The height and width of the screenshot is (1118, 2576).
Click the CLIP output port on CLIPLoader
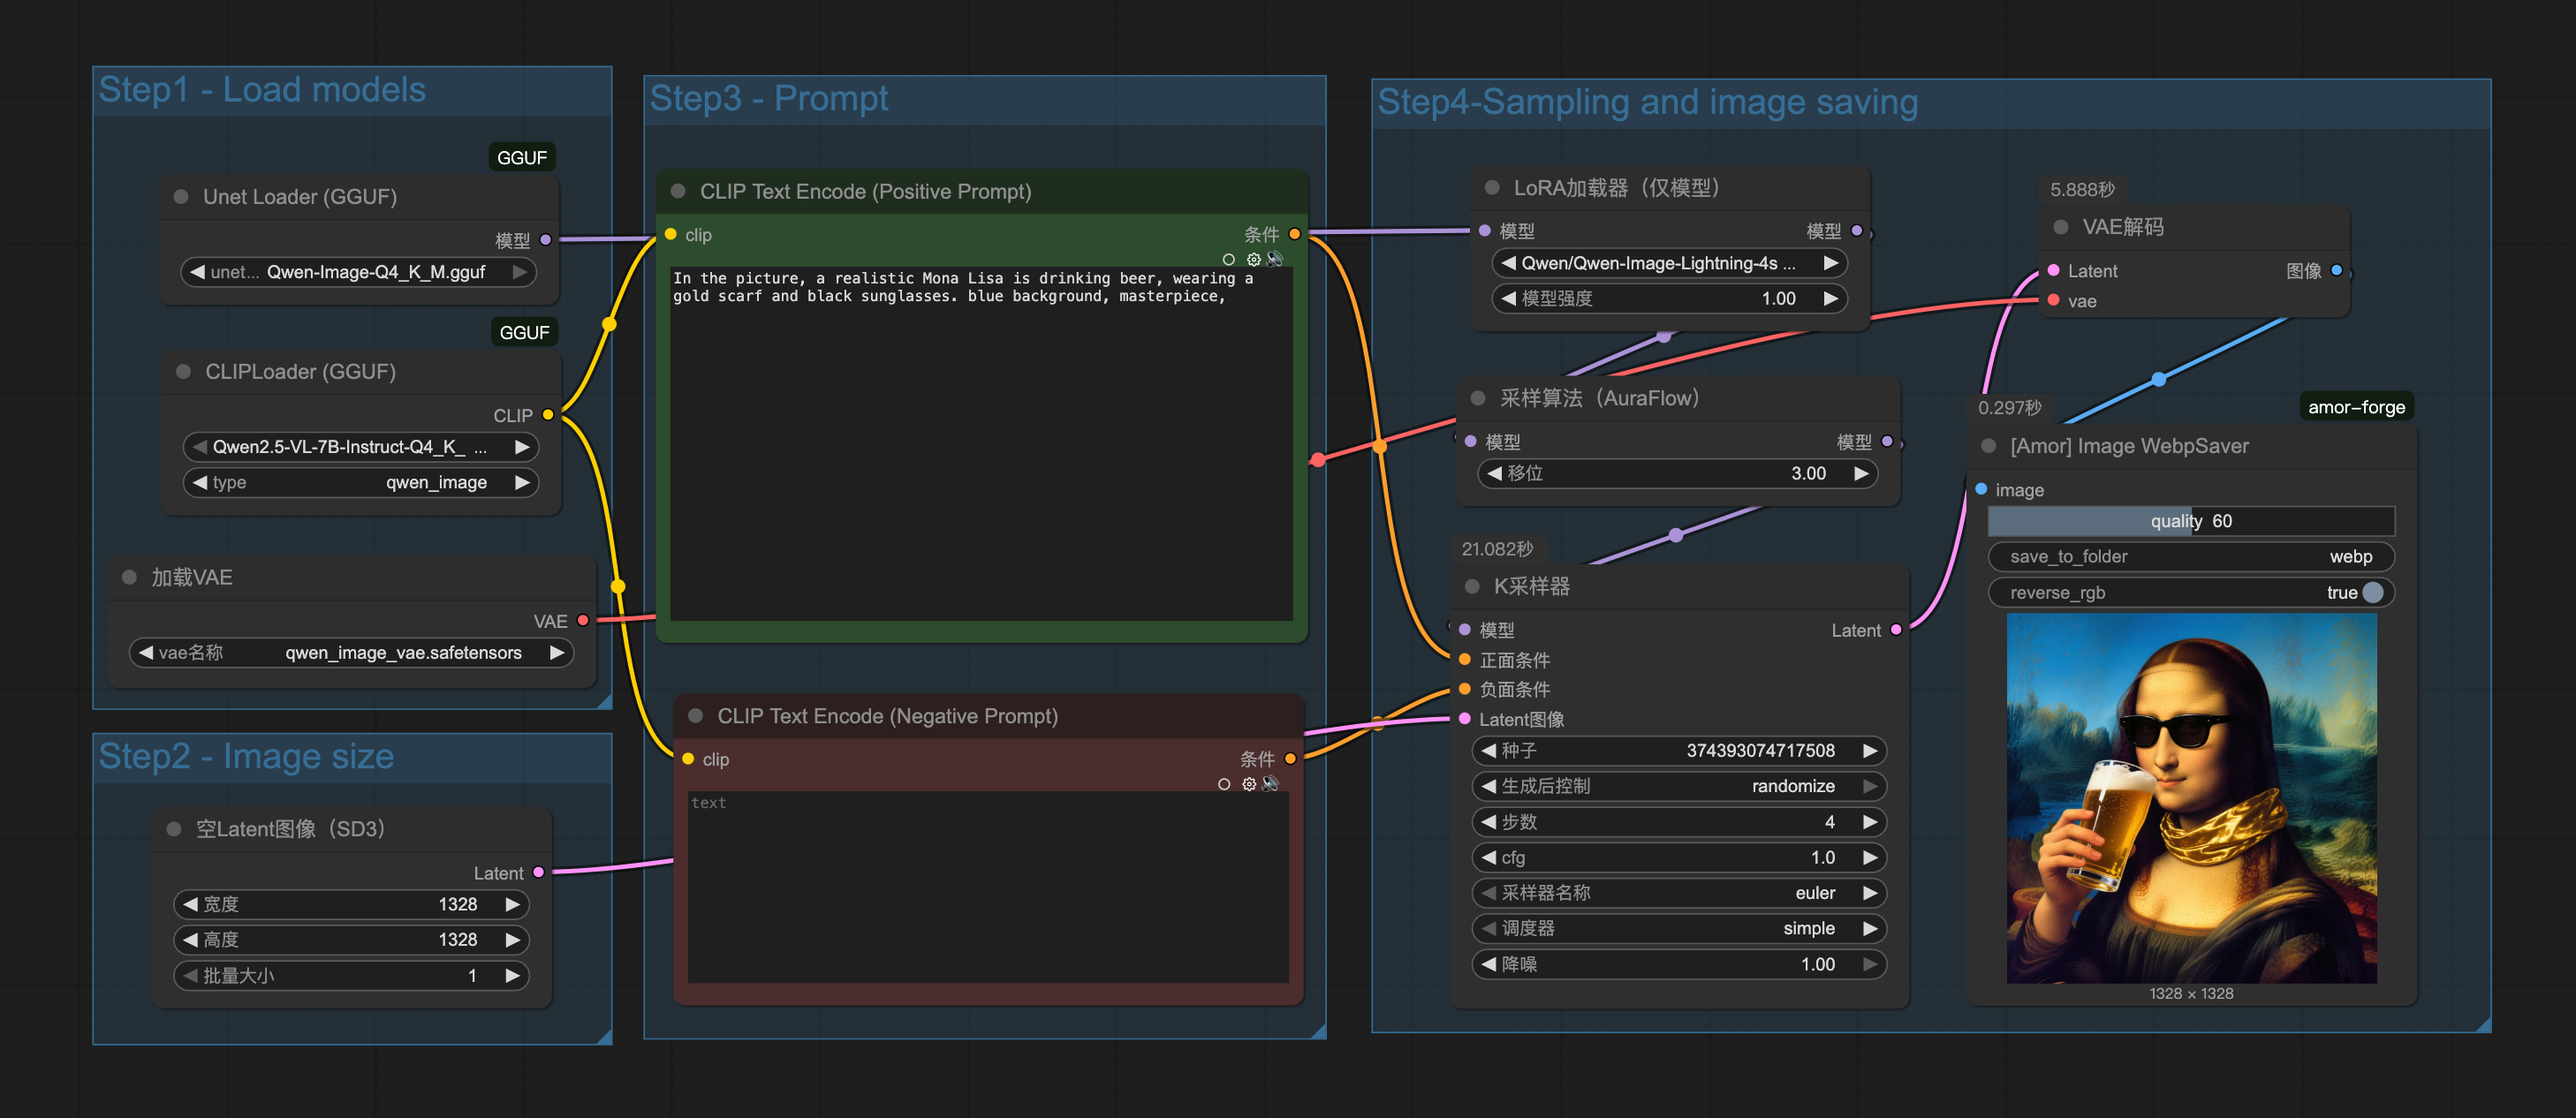pos(548,415)
